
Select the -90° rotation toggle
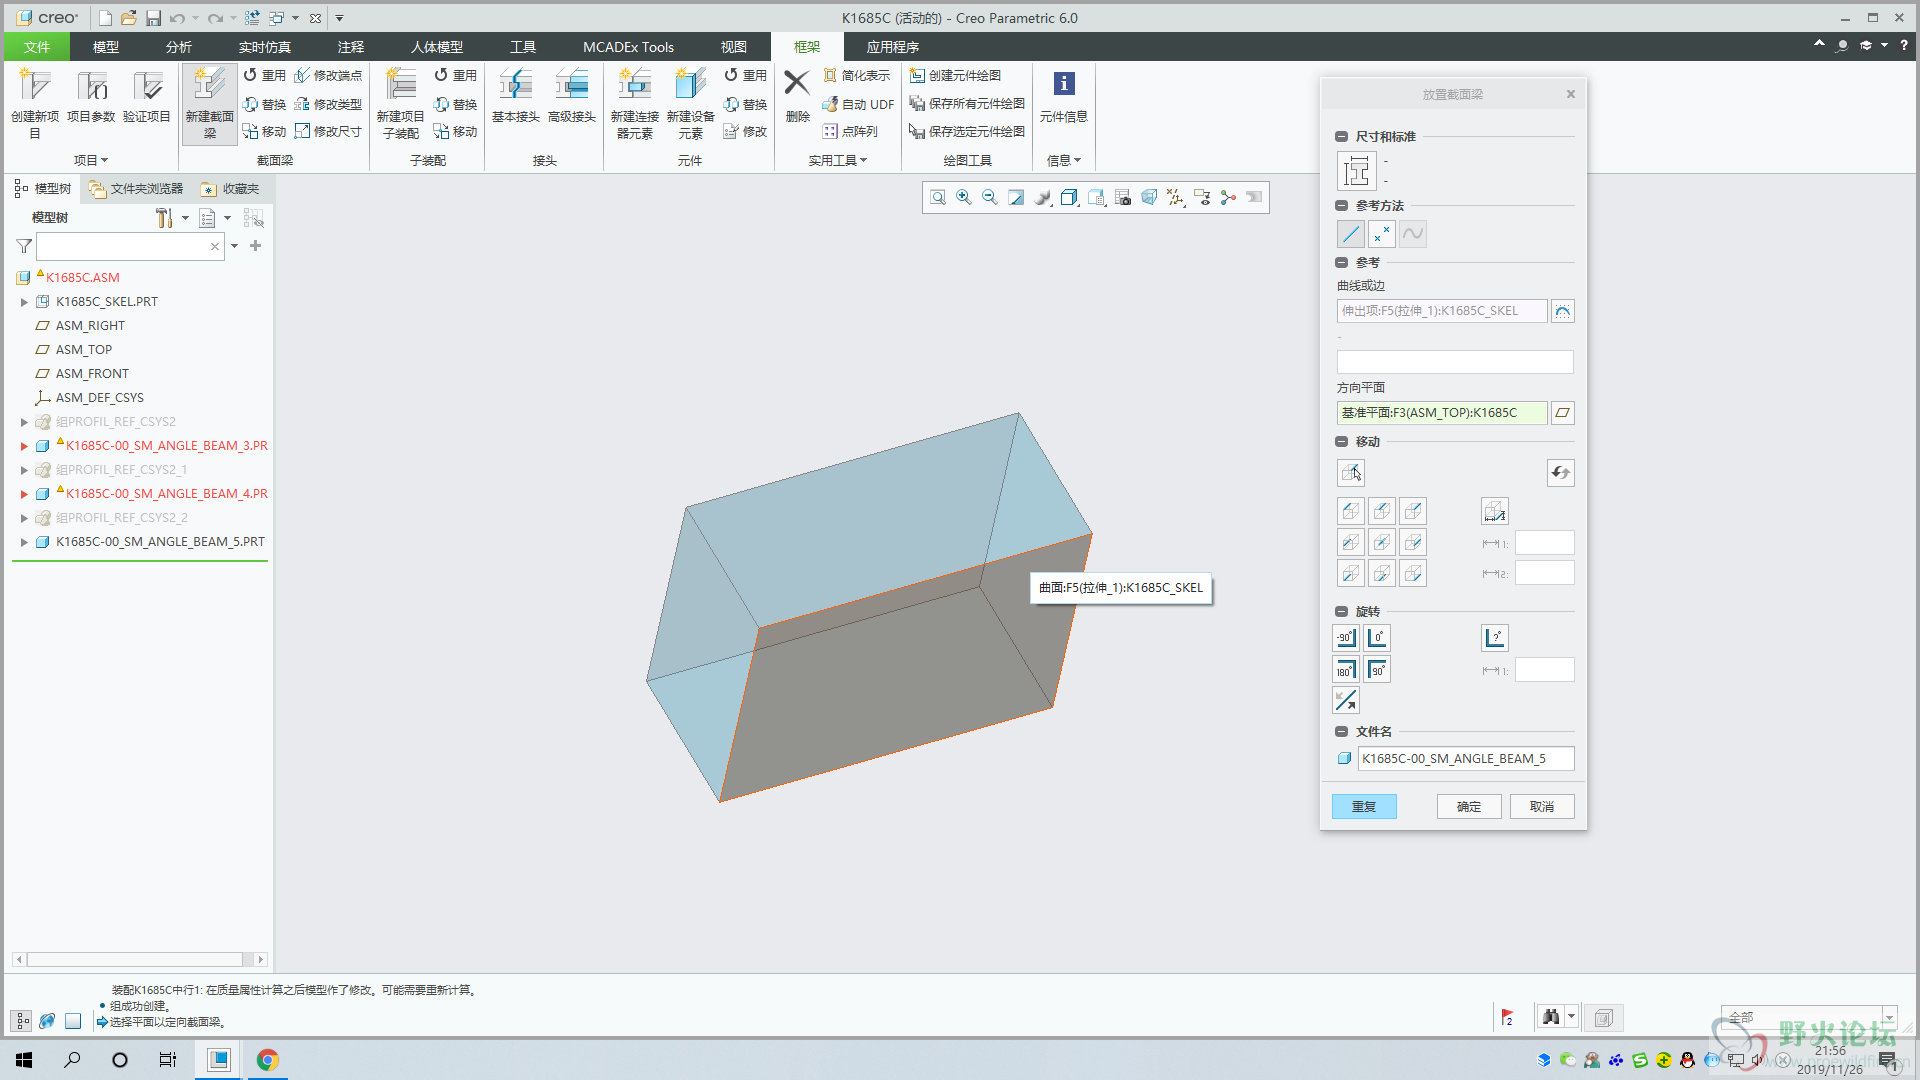click(1346, 638)
